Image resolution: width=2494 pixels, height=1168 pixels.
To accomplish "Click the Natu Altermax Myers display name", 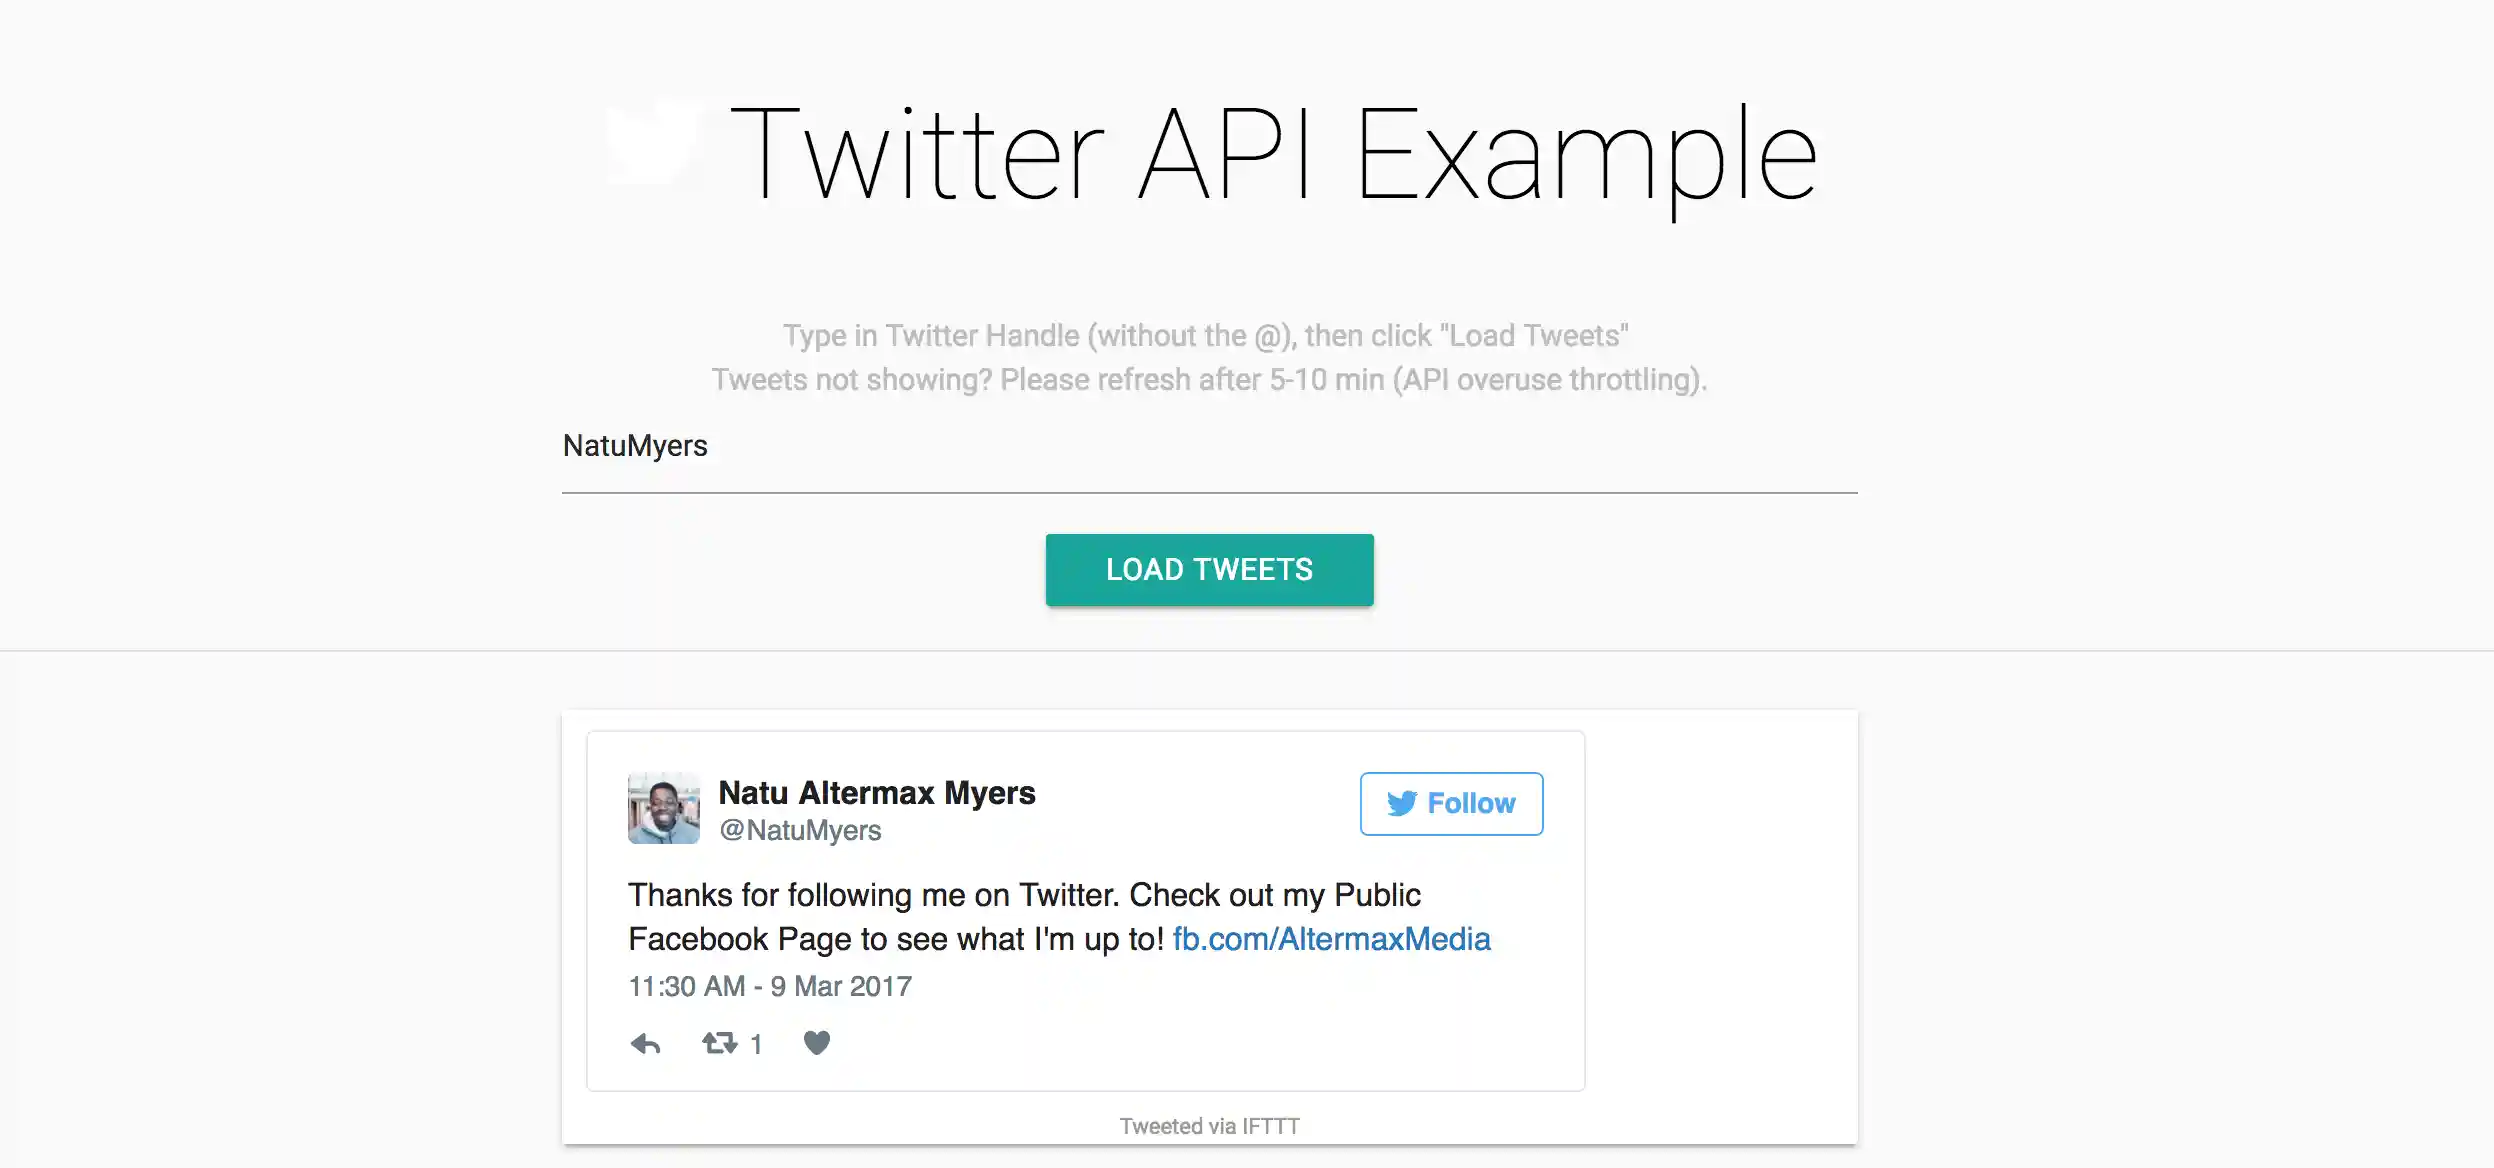I will coord(877,793).
